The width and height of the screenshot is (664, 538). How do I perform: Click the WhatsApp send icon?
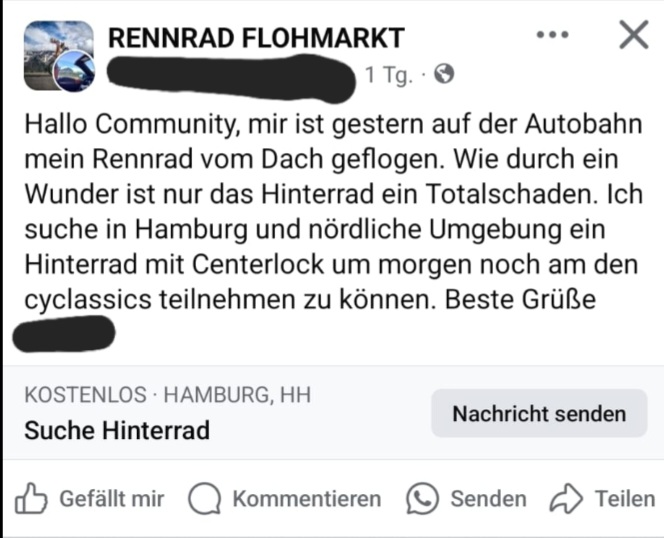(x=423, y=499)
